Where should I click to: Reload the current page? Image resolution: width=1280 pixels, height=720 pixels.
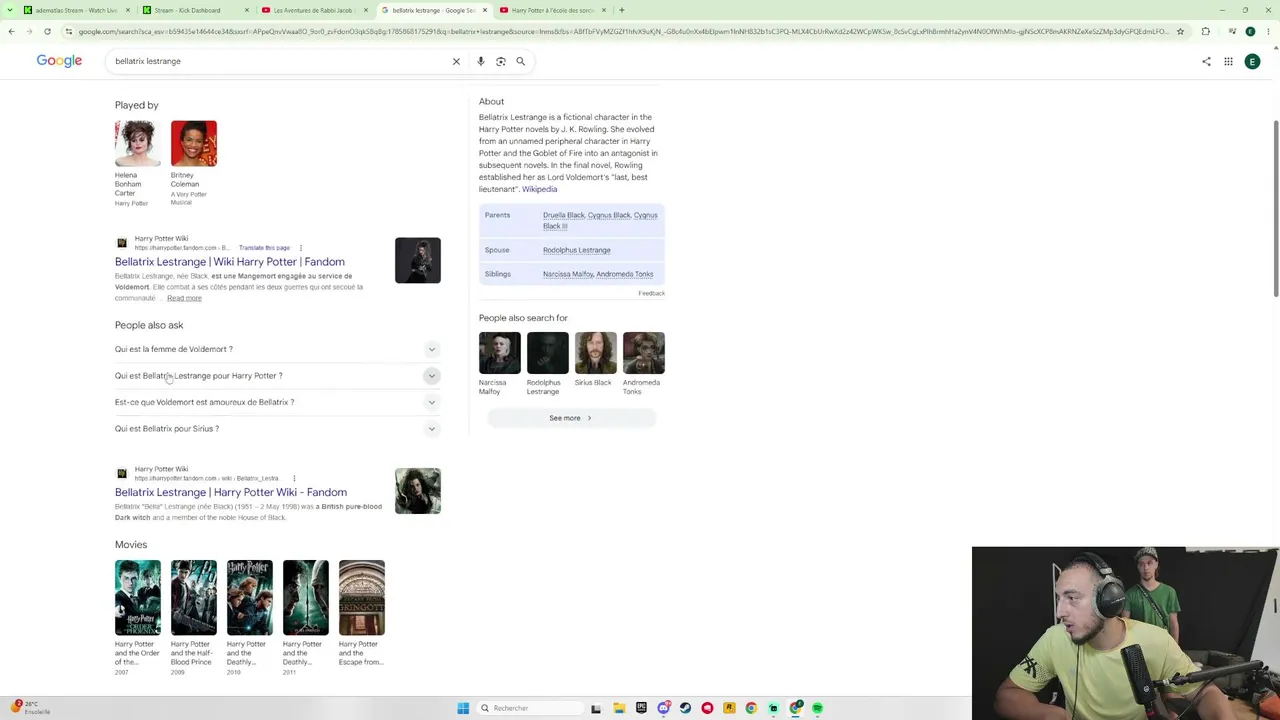pos(47,31)
